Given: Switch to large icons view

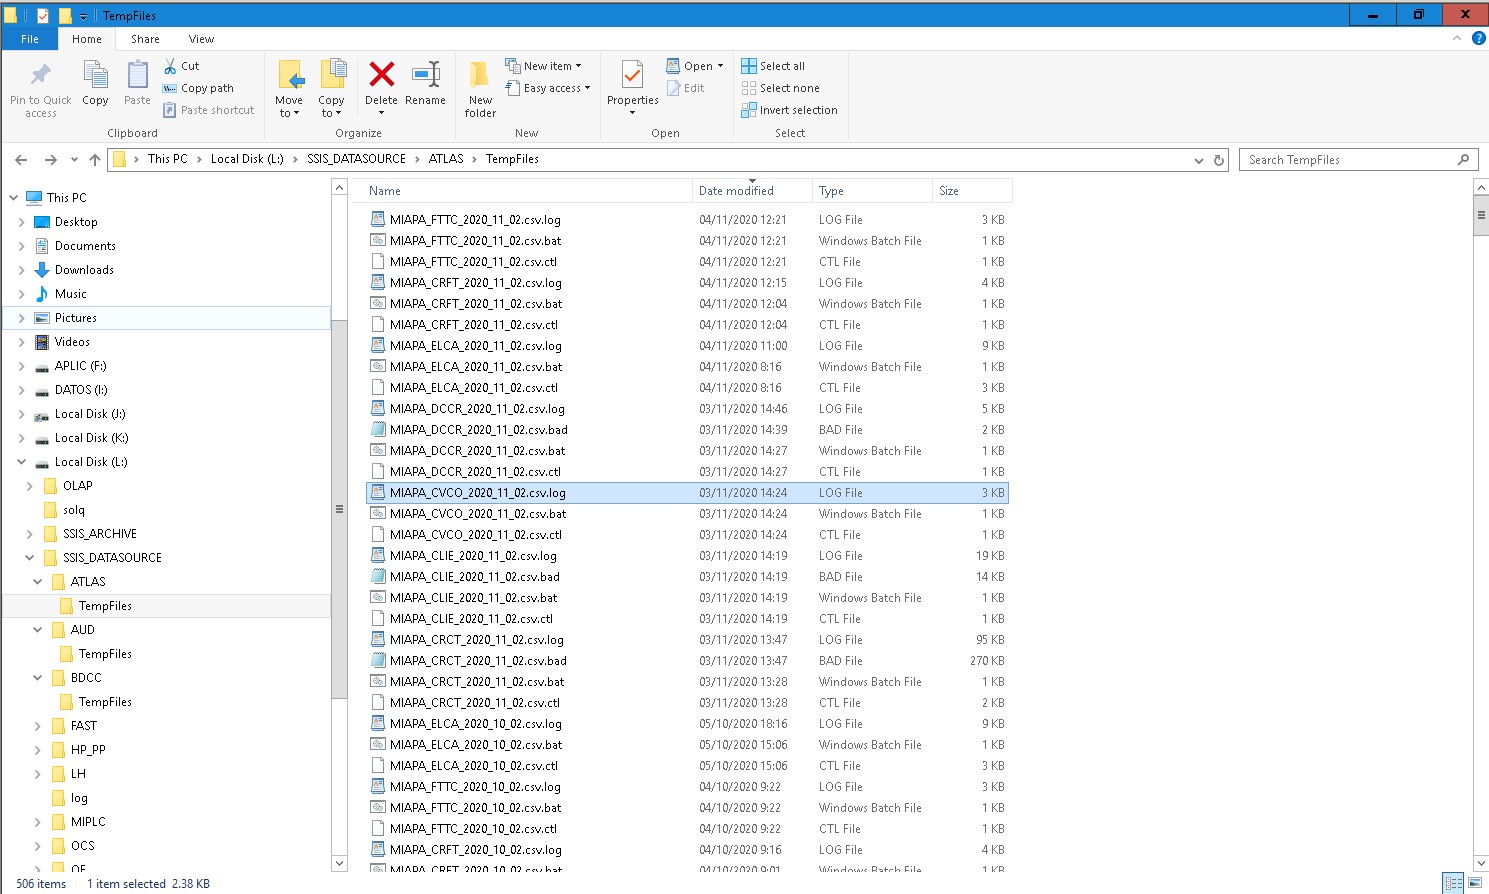Looking at the screenshot, I should 1475,883.
